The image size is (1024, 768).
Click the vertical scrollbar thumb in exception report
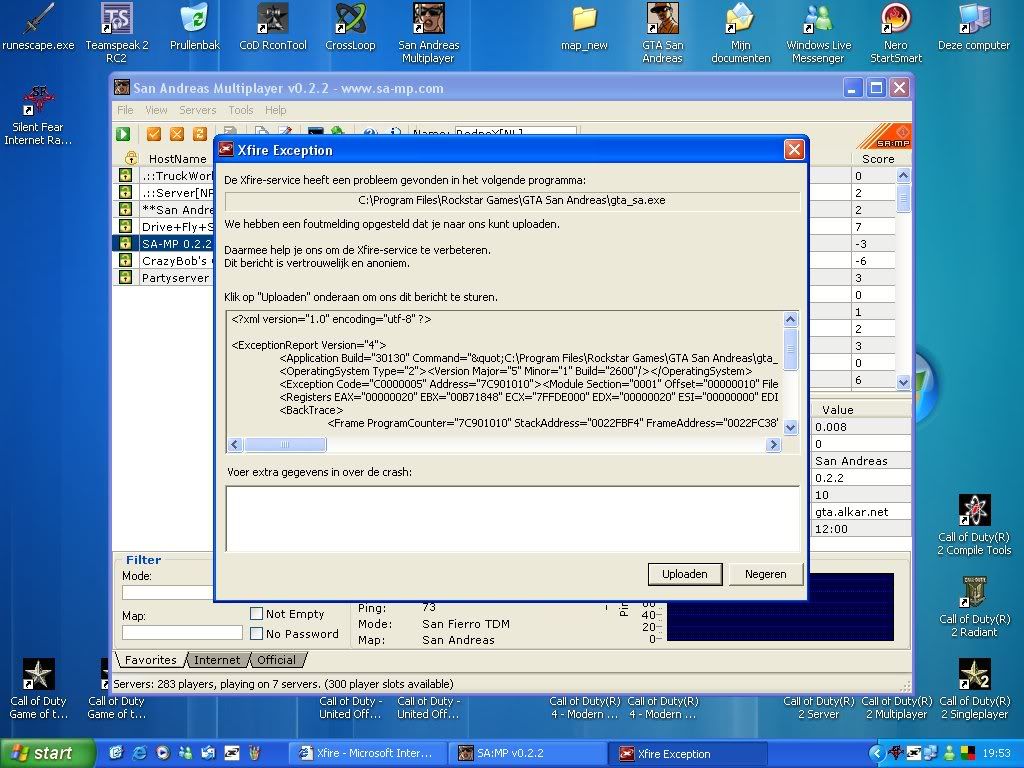point(790,348)
